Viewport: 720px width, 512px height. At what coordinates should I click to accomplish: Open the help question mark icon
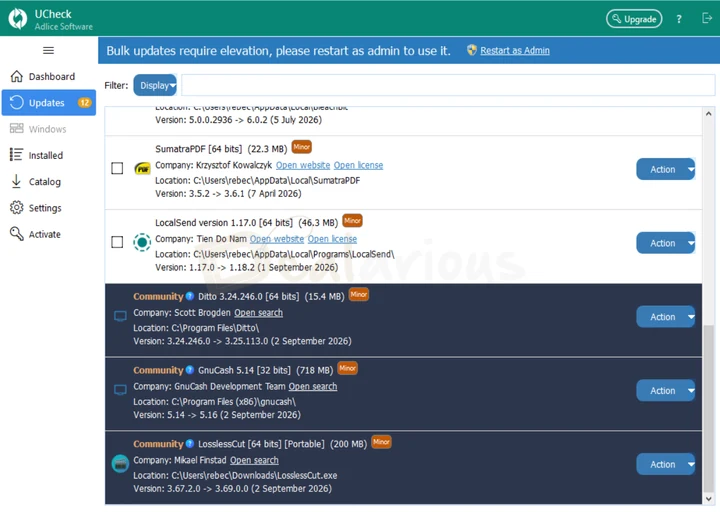pos(679,19)
